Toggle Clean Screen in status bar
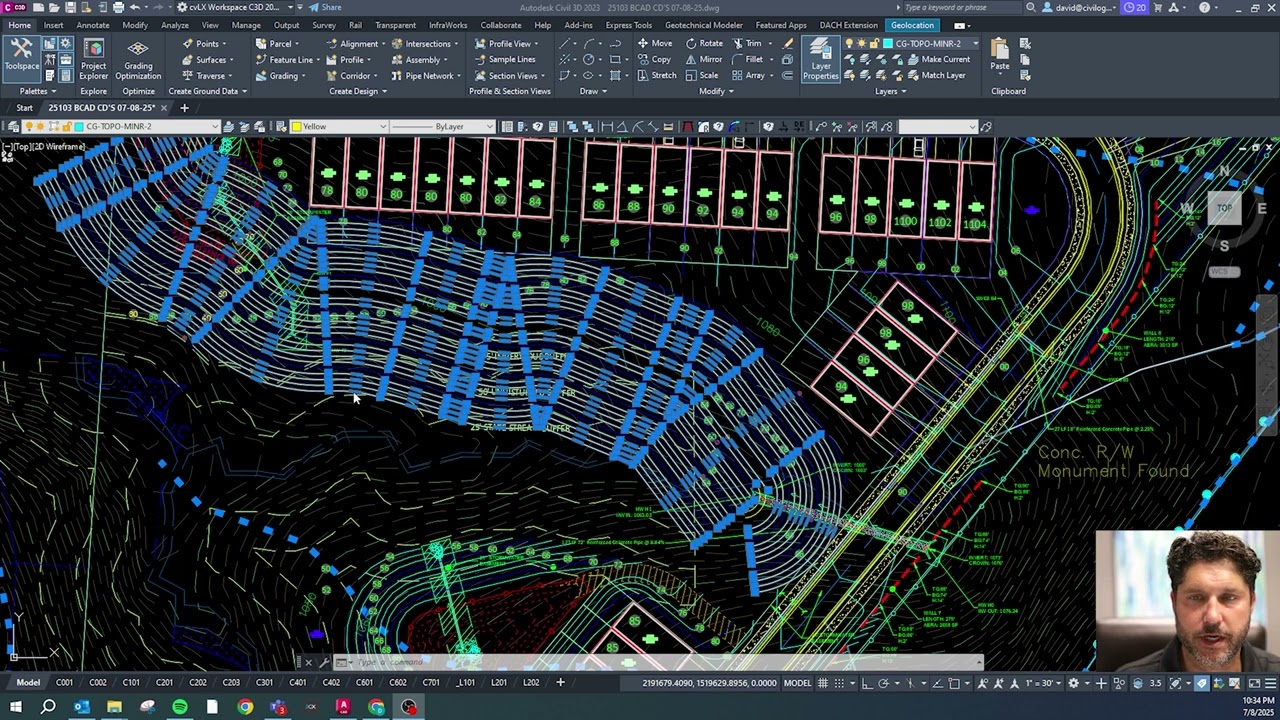Screen dimensions: 1280x720 1254,683
